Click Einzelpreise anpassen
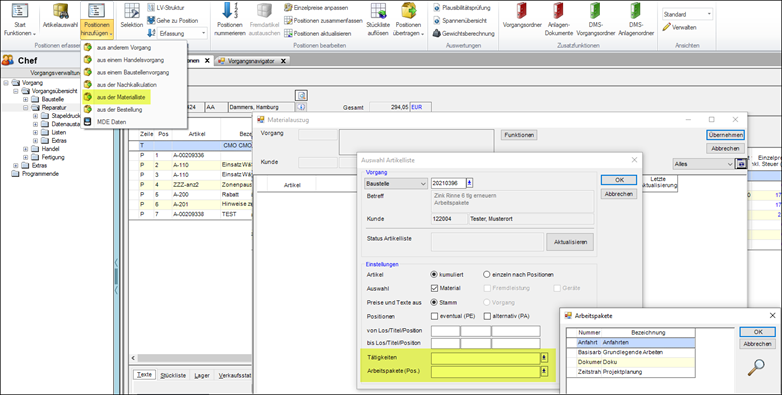Screen dimensions: 782x395 coord(316,7)
